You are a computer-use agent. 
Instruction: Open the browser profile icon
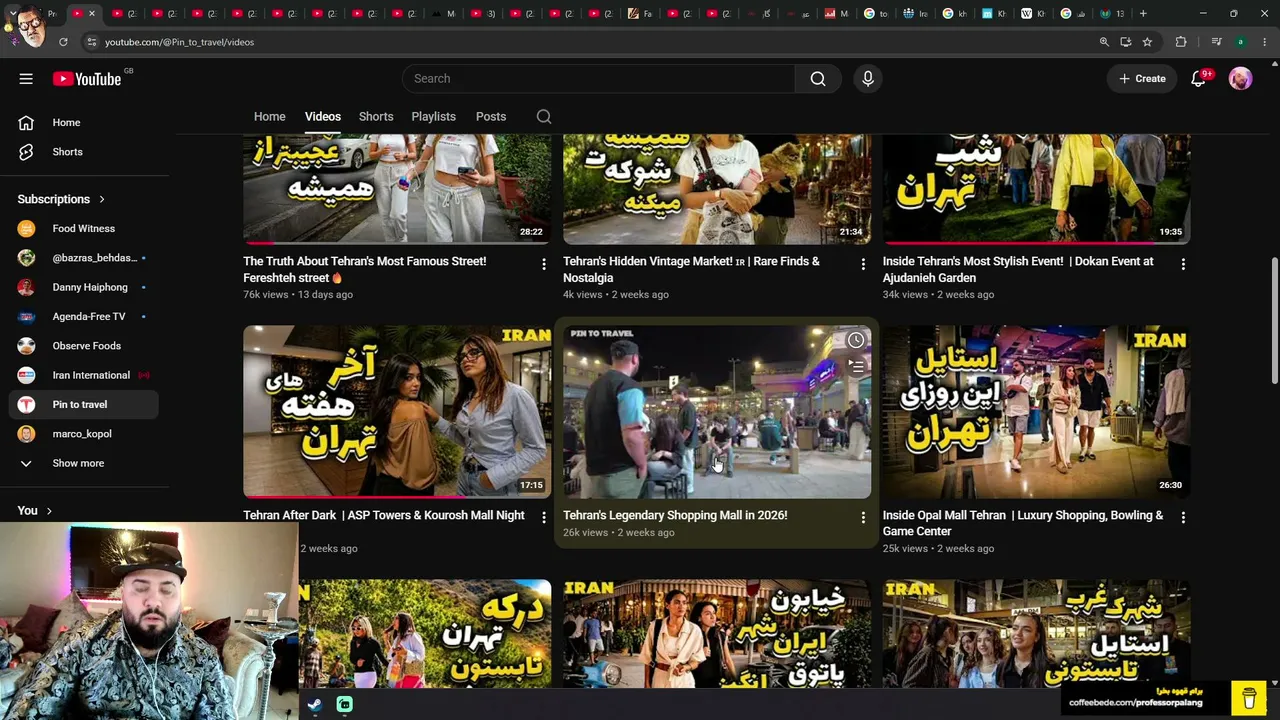[x=1240, y=42]
